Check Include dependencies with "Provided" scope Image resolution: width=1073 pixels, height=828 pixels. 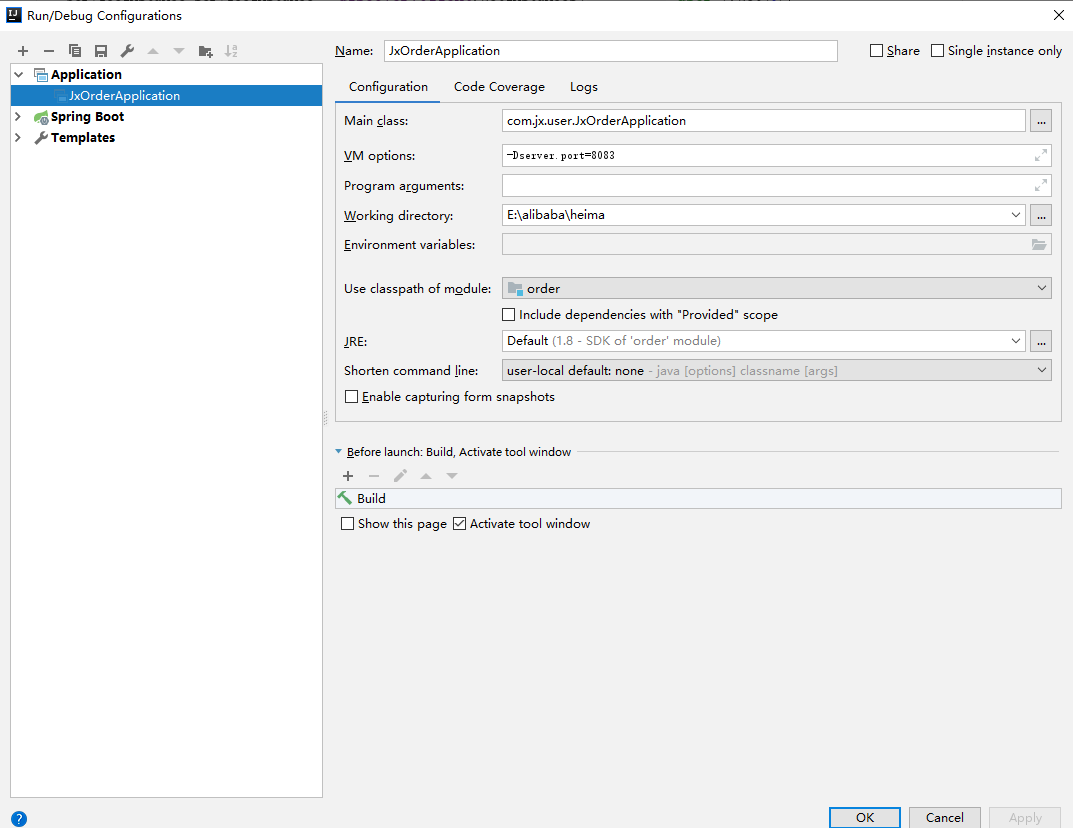508,315
